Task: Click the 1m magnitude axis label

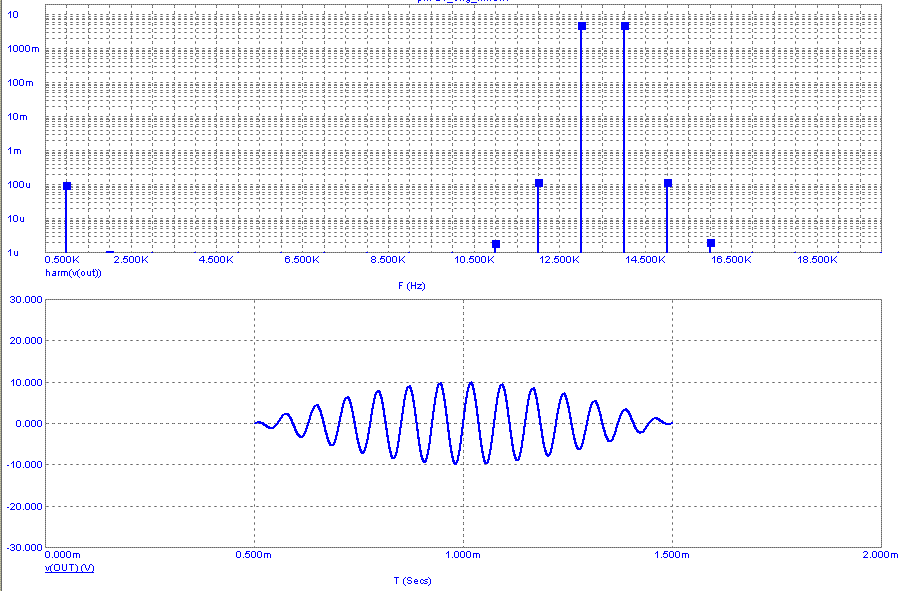Action: coord(14,150)
